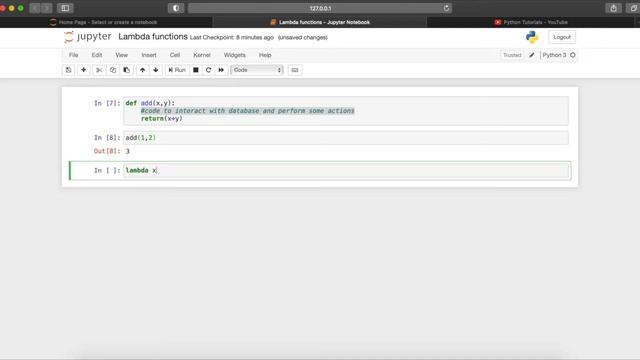640x360 pixels.
Task: Move the selected cell up
Action: coord(142,70)
